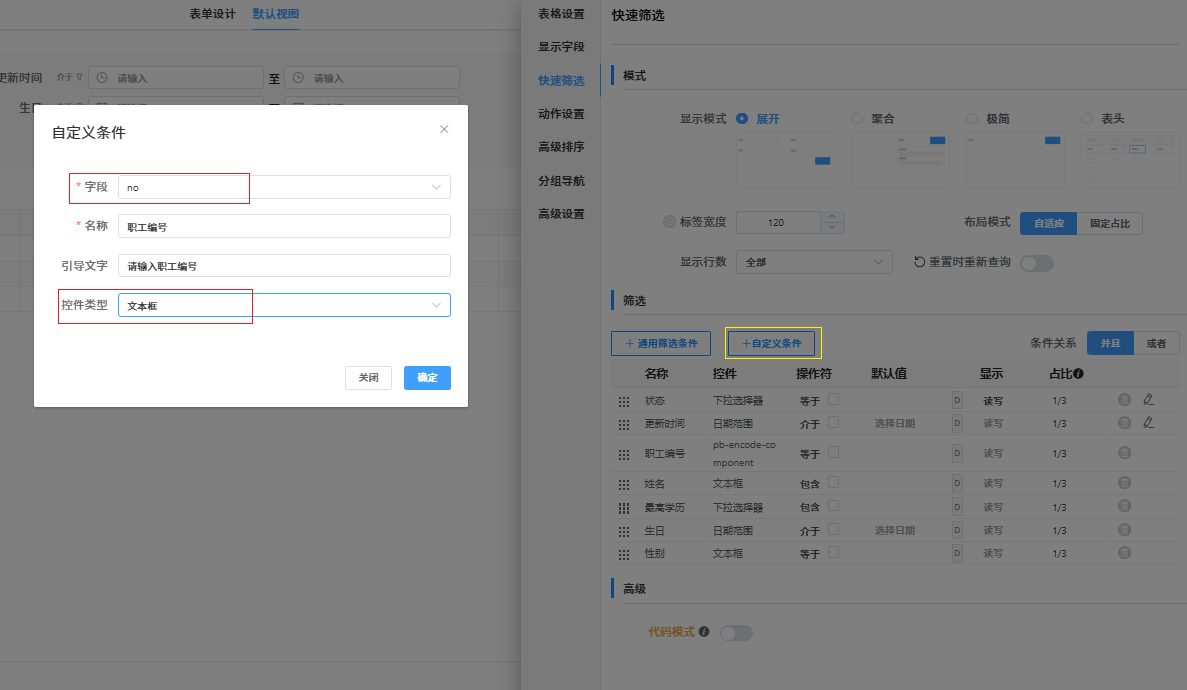Click the edit pencil in 更新时间 row
This screenshot has height=690, width=1187.
(x=1148, y=423)
